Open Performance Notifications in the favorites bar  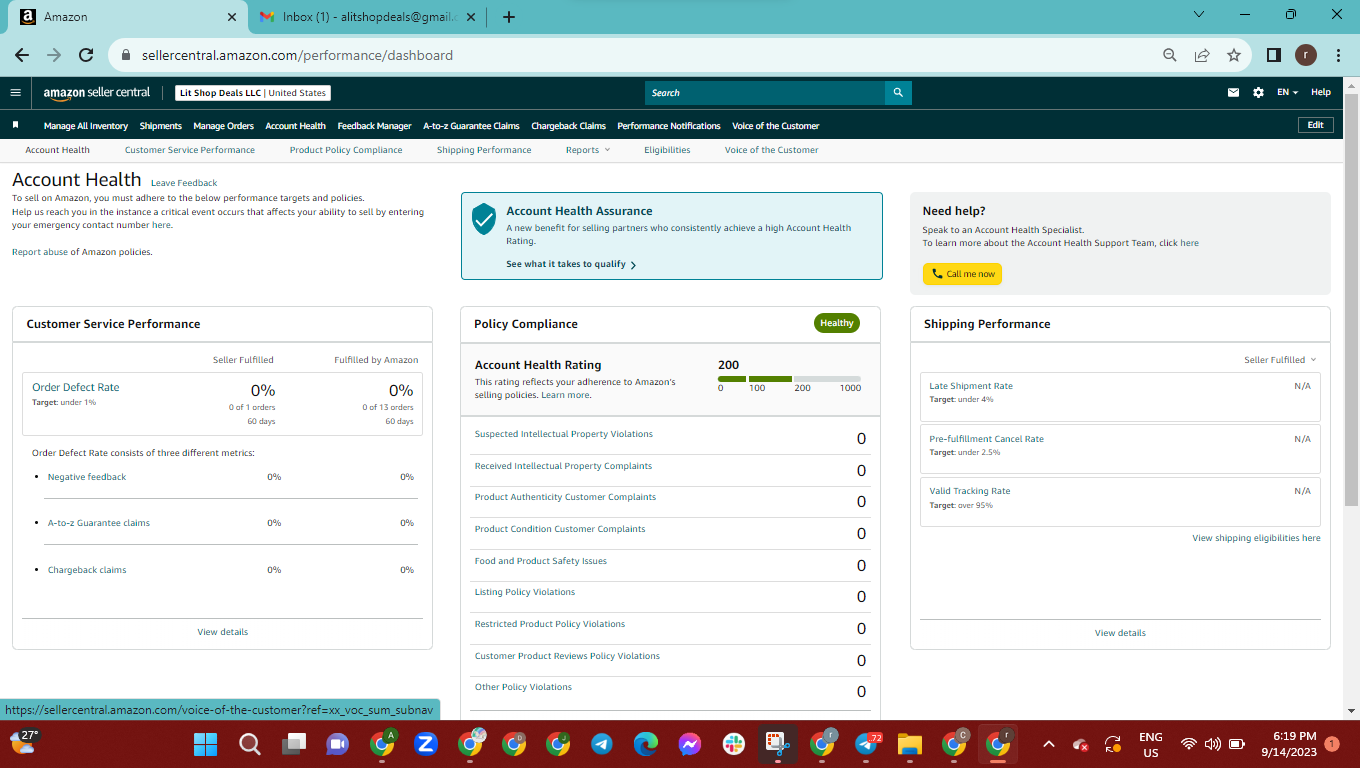pos(669,126)
